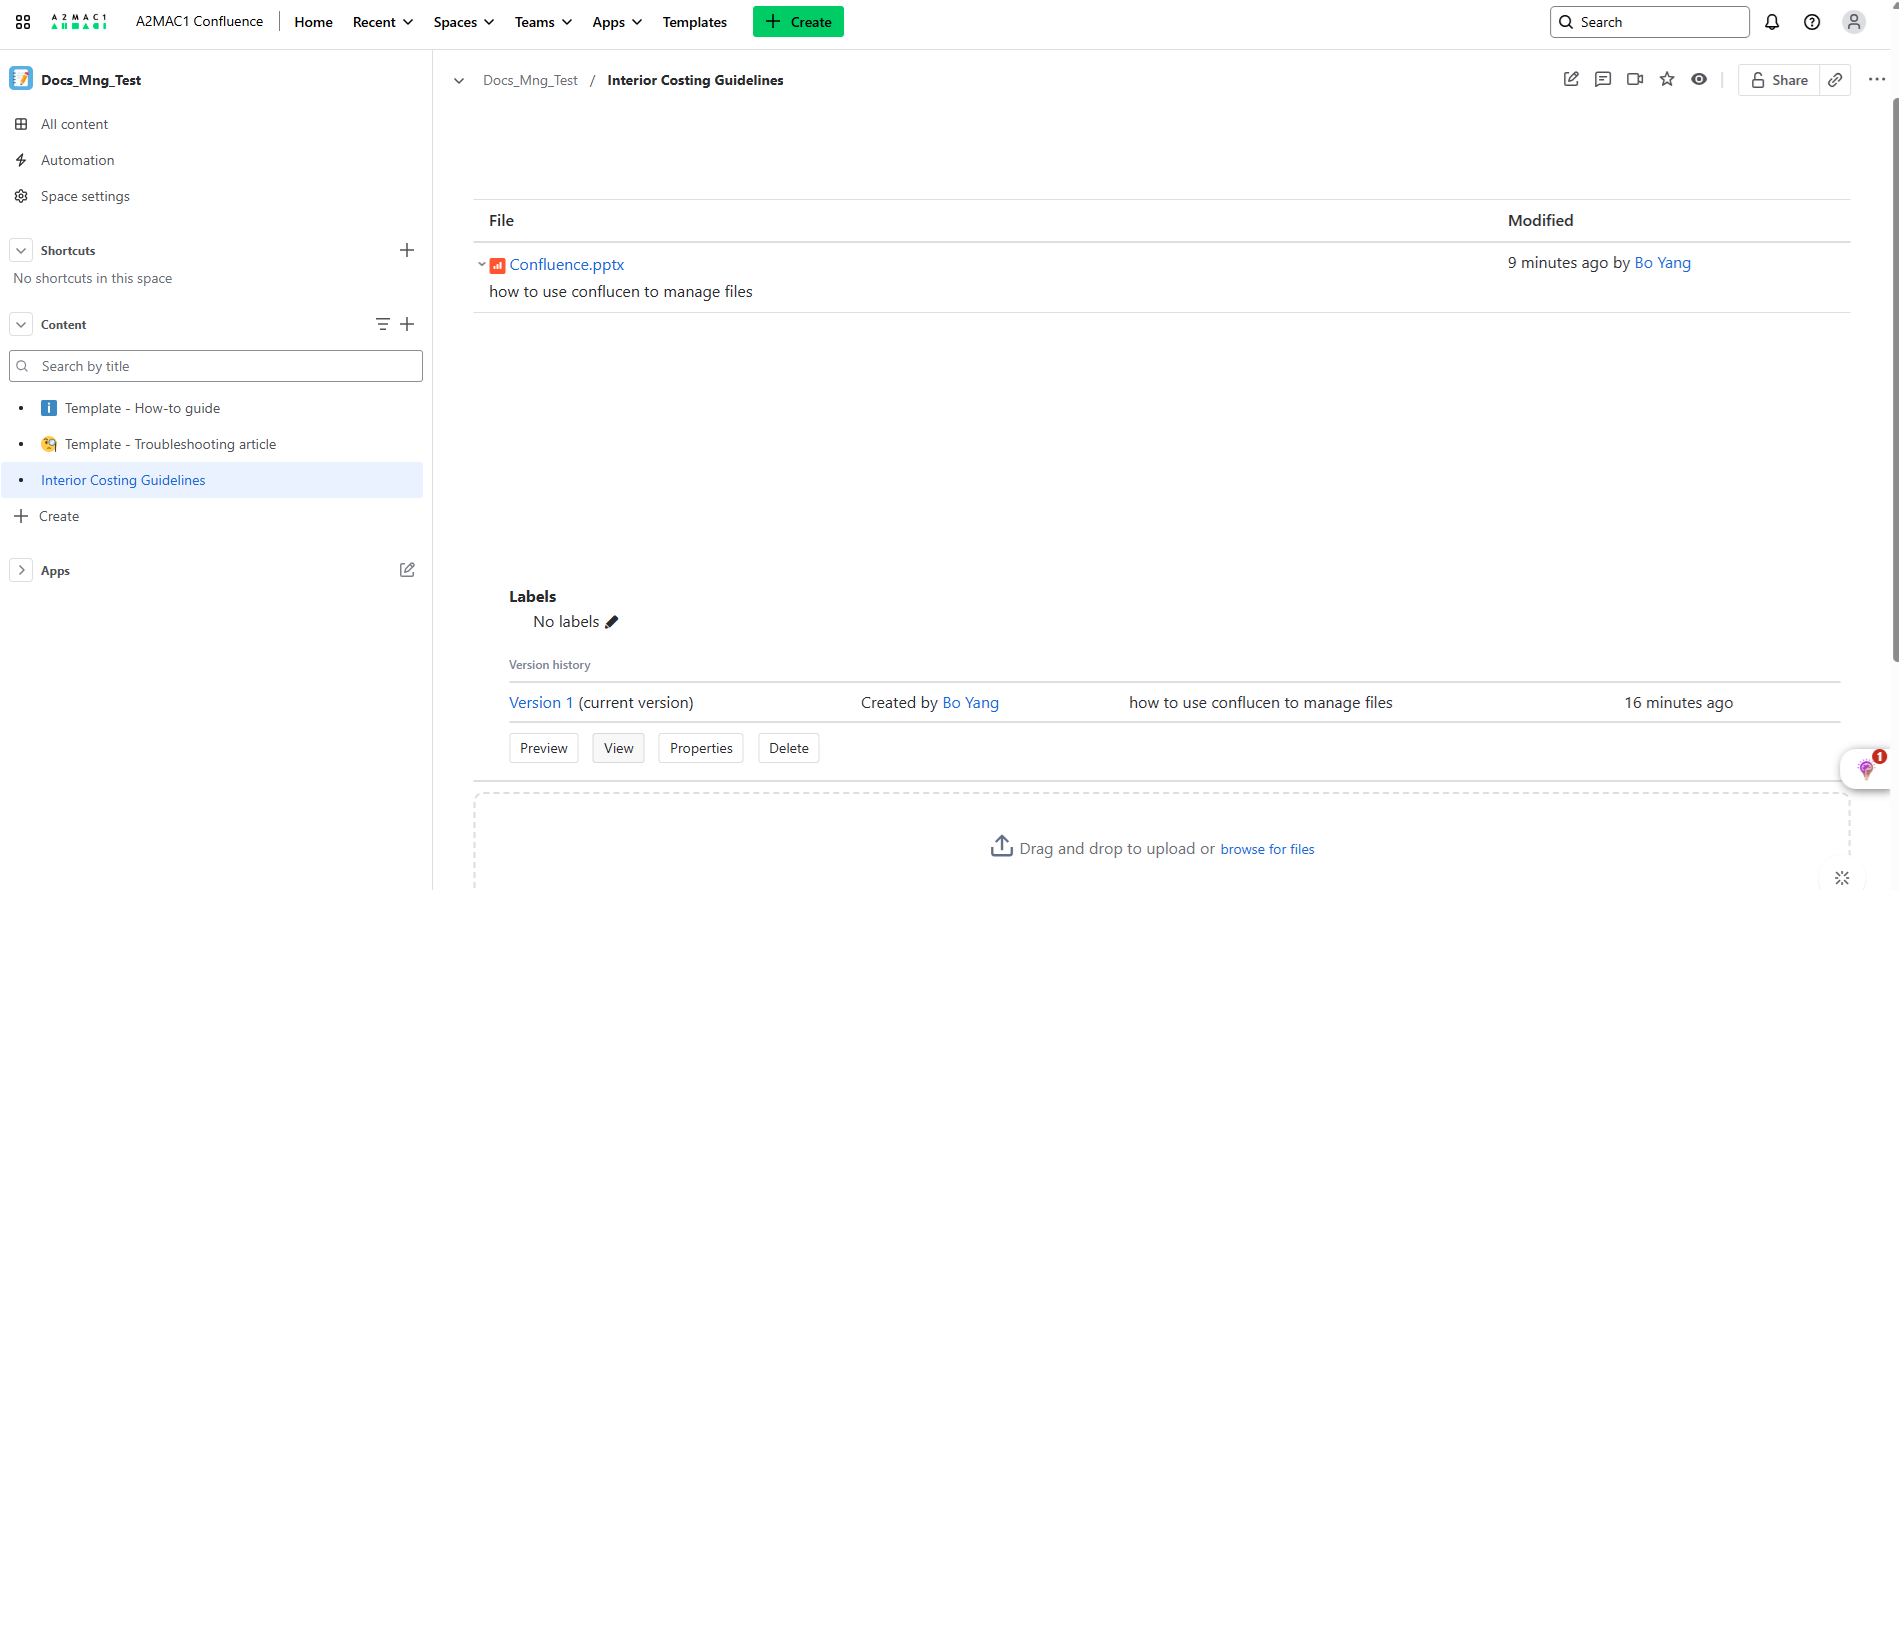Viewport: 1899px width, 1626px height.
Task: Toggle watching this page with eye icon
Action: coord(1699,79)
